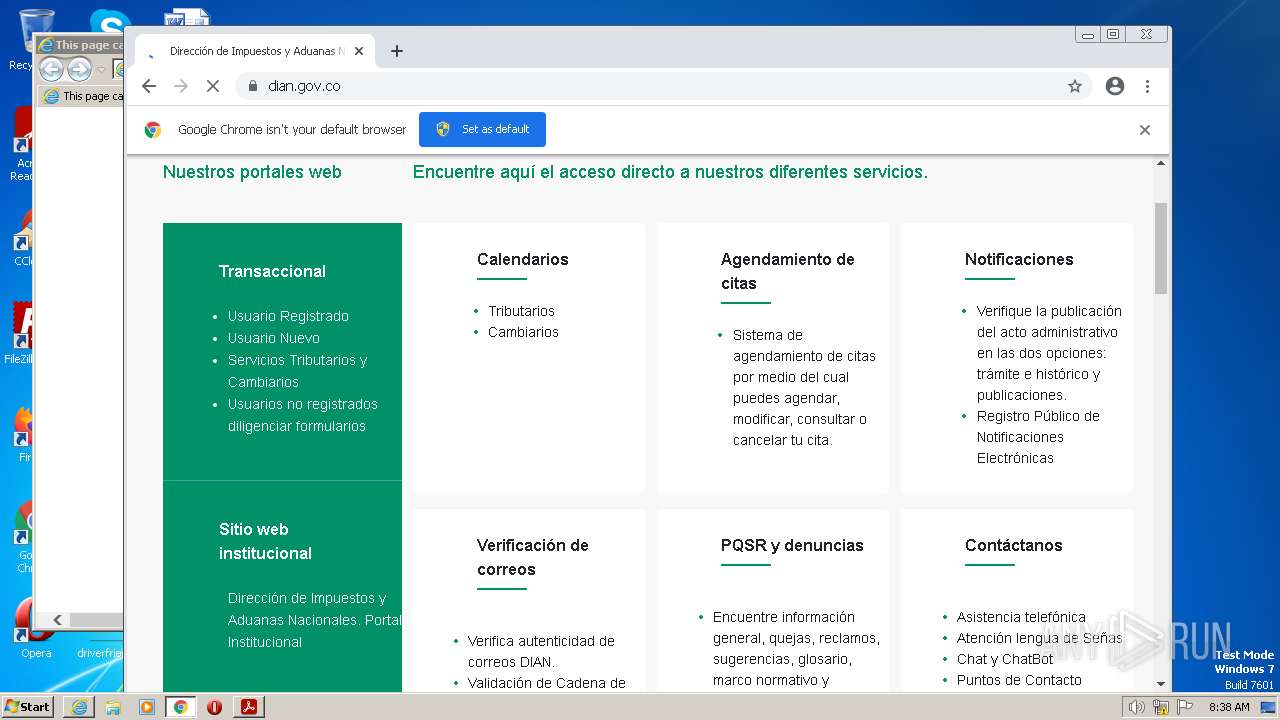Viewport: 1280px width, 720px height.
Task: Open the network tray icon
Action: pos(1160,707)
